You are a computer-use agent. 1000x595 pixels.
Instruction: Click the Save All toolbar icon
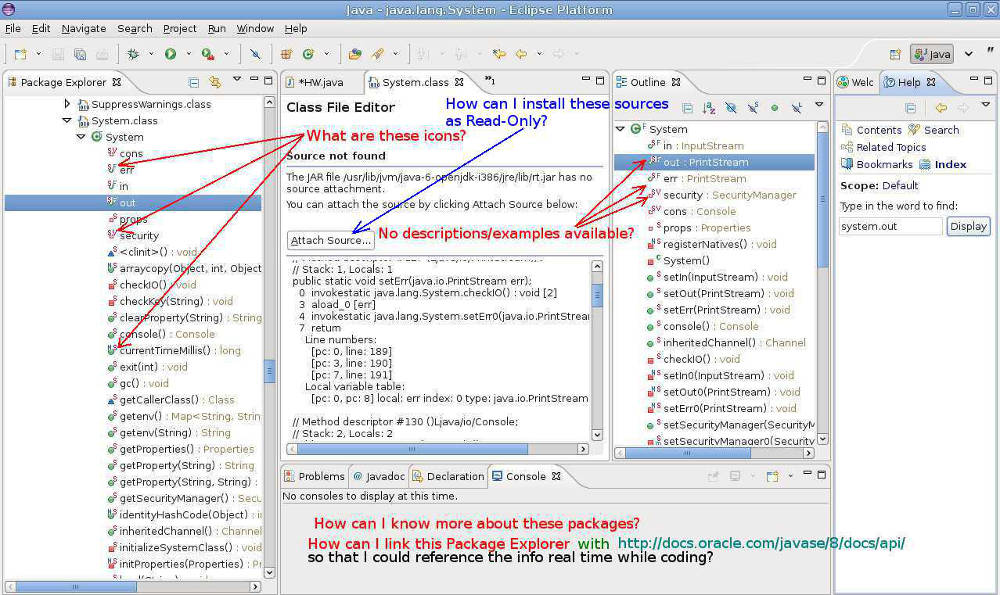[x=80, y=54]
